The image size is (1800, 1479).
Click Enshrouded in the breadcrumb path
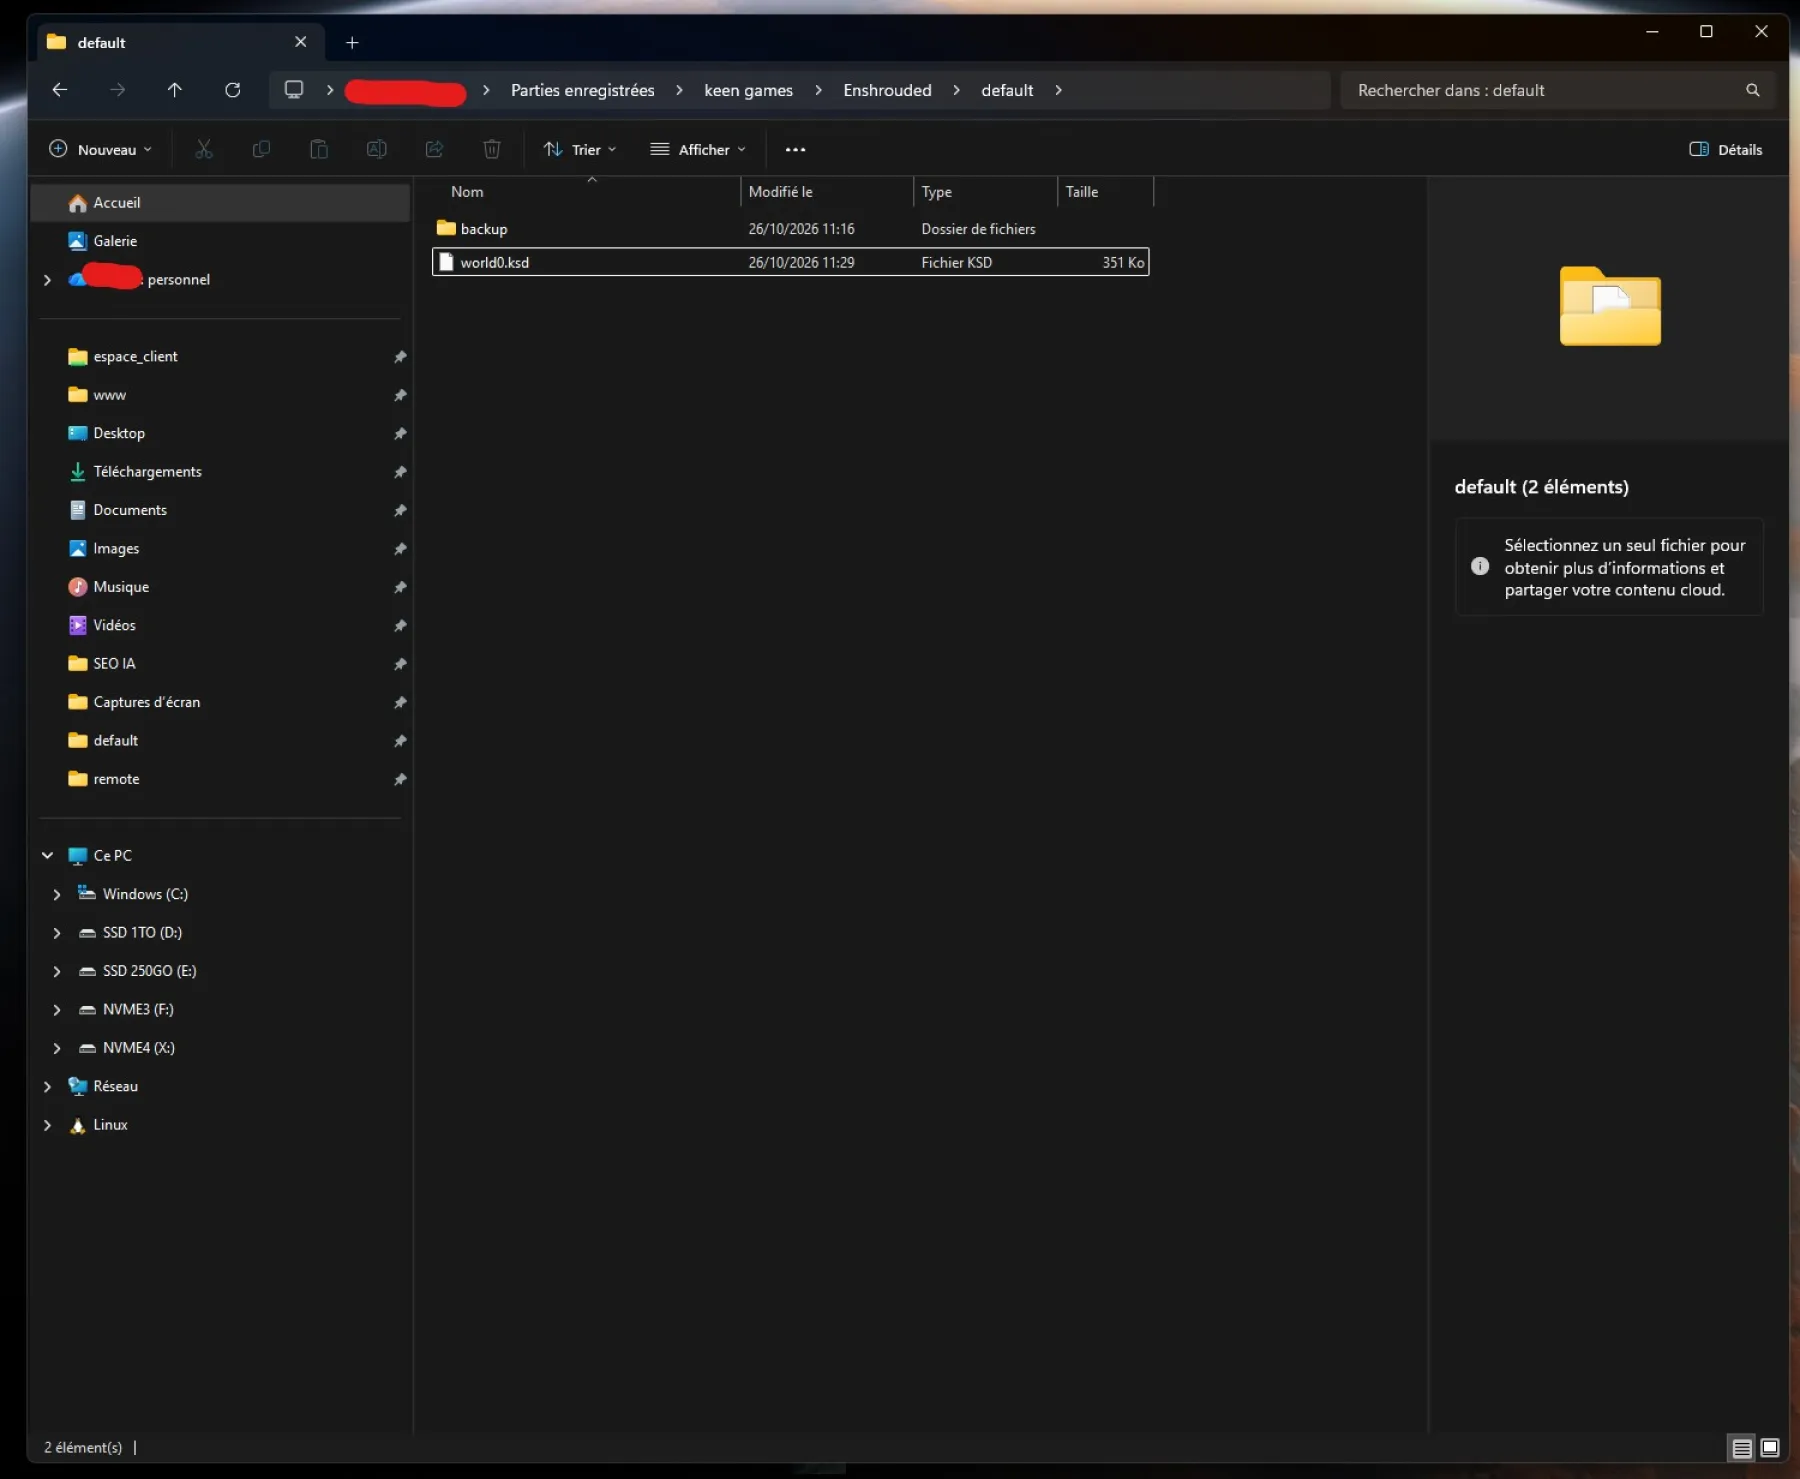point(887,90)
